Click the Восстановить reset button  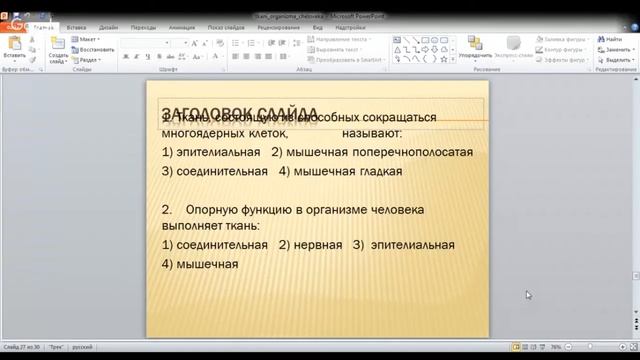(93, 49)
